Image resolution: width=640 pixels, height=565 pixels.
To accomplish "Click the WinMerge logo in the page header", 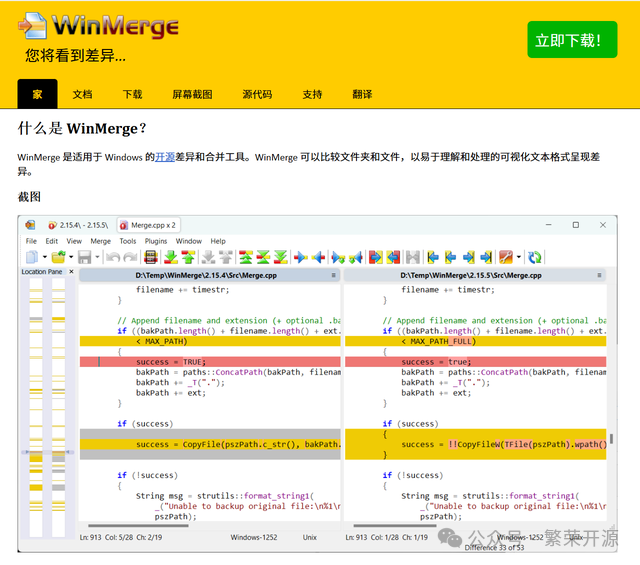I will coord(99,26).
